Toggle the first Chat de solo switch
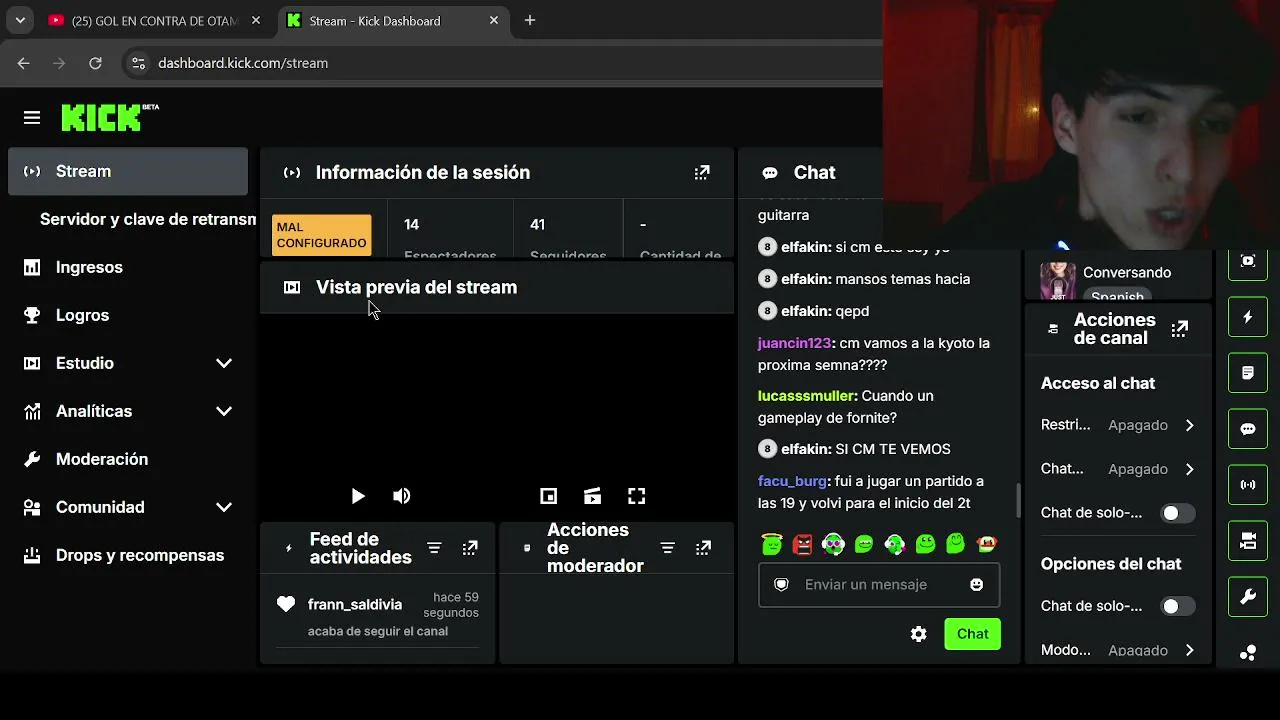1280x720 pixels. pyautogui.click(x=1177, y=513)
